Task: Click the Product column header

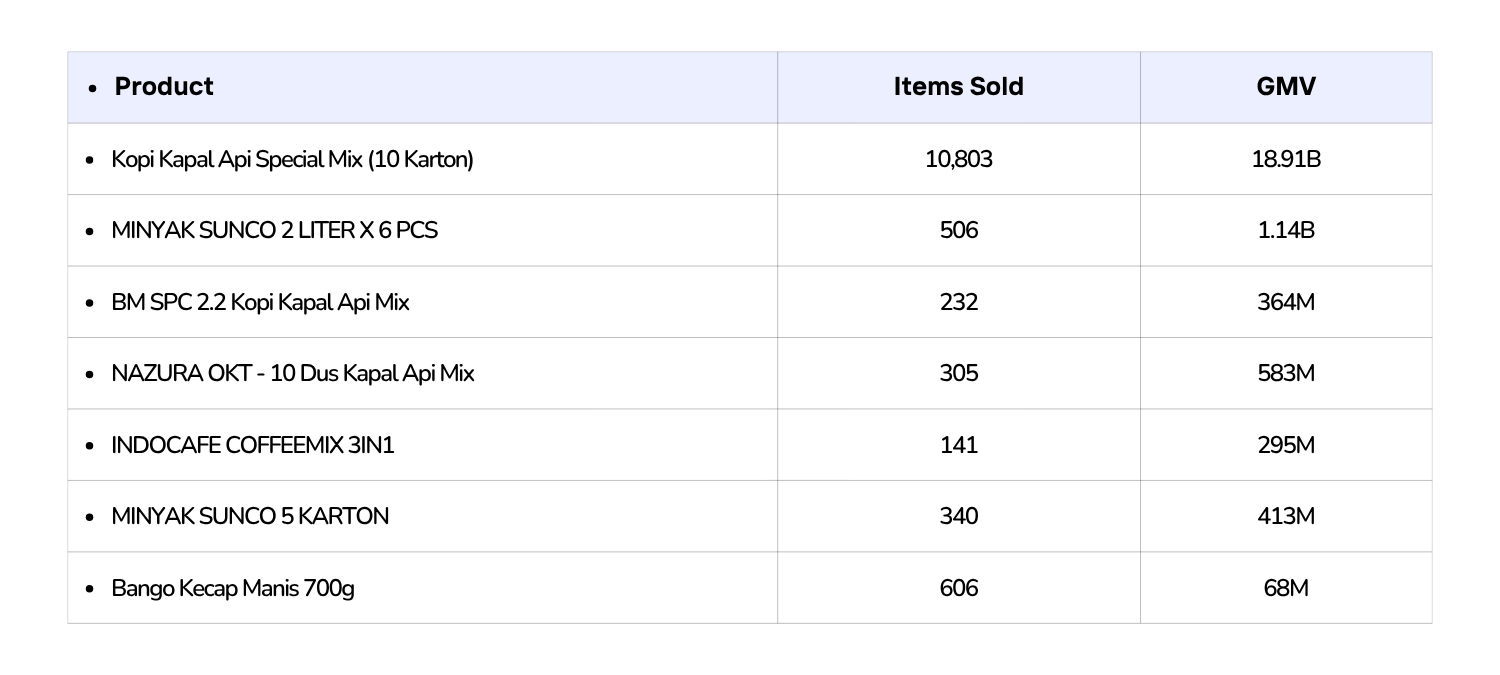Action: 164,87
